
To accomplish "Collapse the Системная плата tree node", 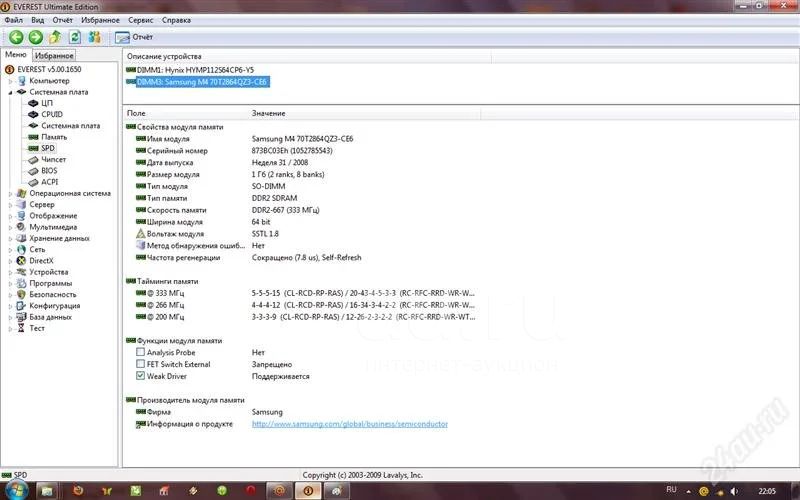I will (10, 92).
